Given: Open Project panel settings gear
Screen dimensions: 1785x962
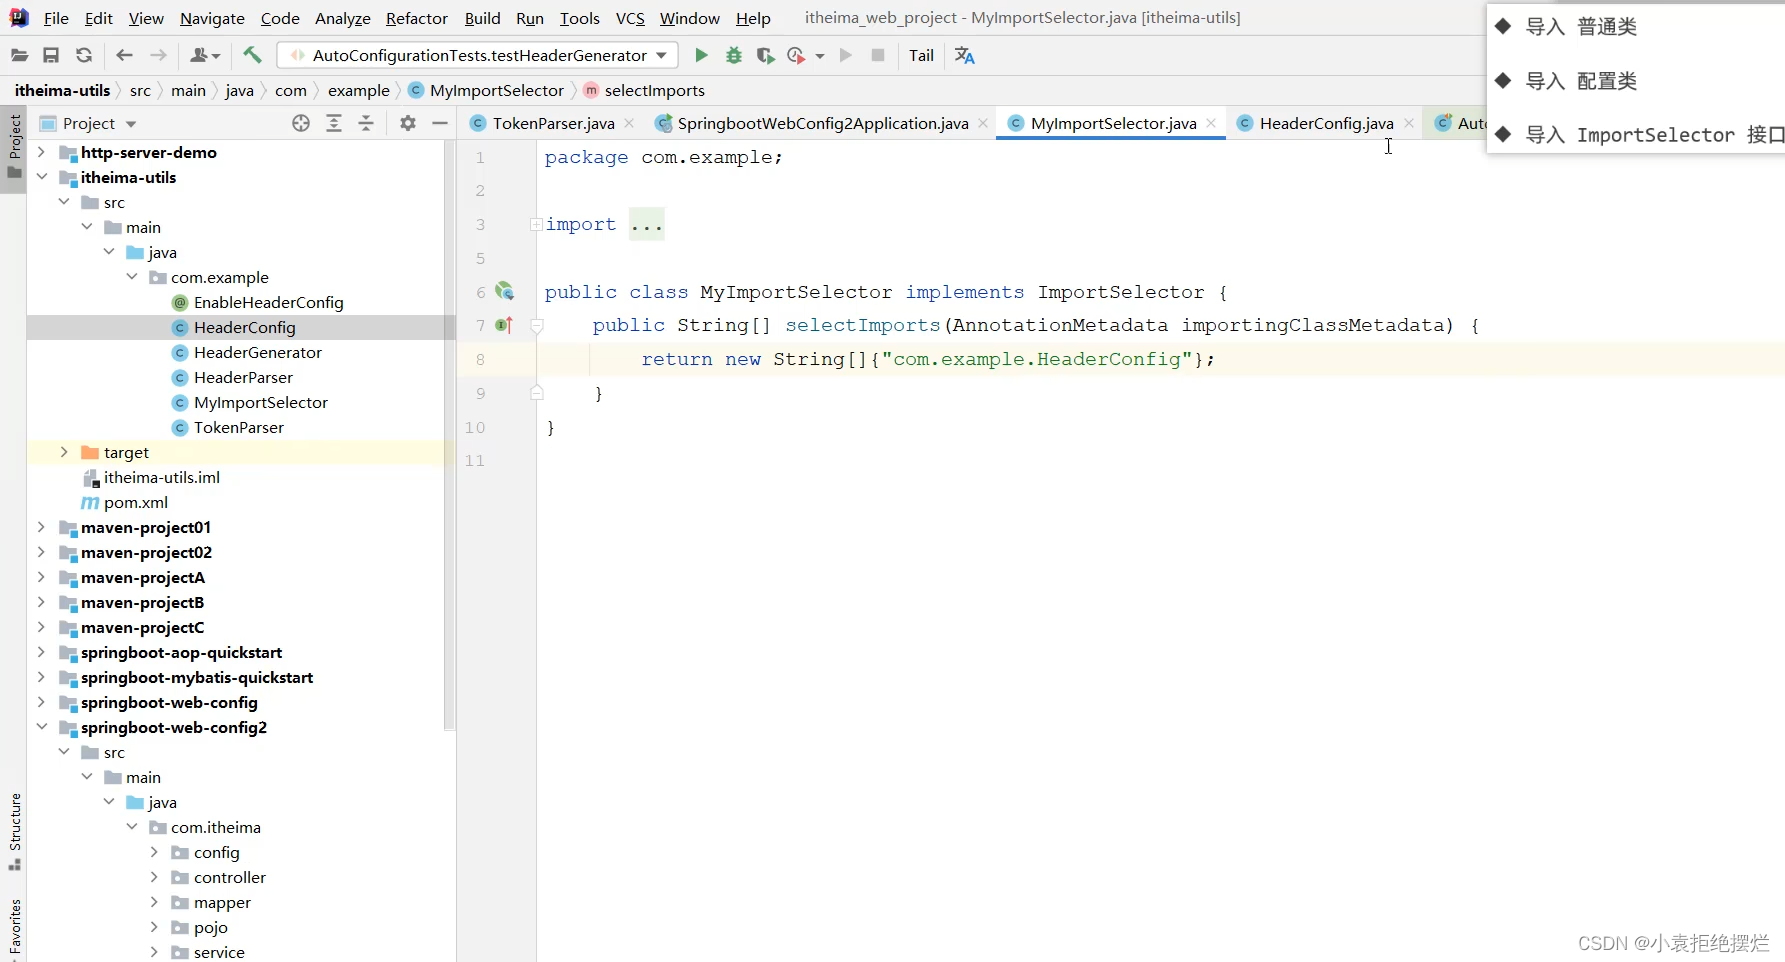Looking at the screenshot, I should point(408,123).
